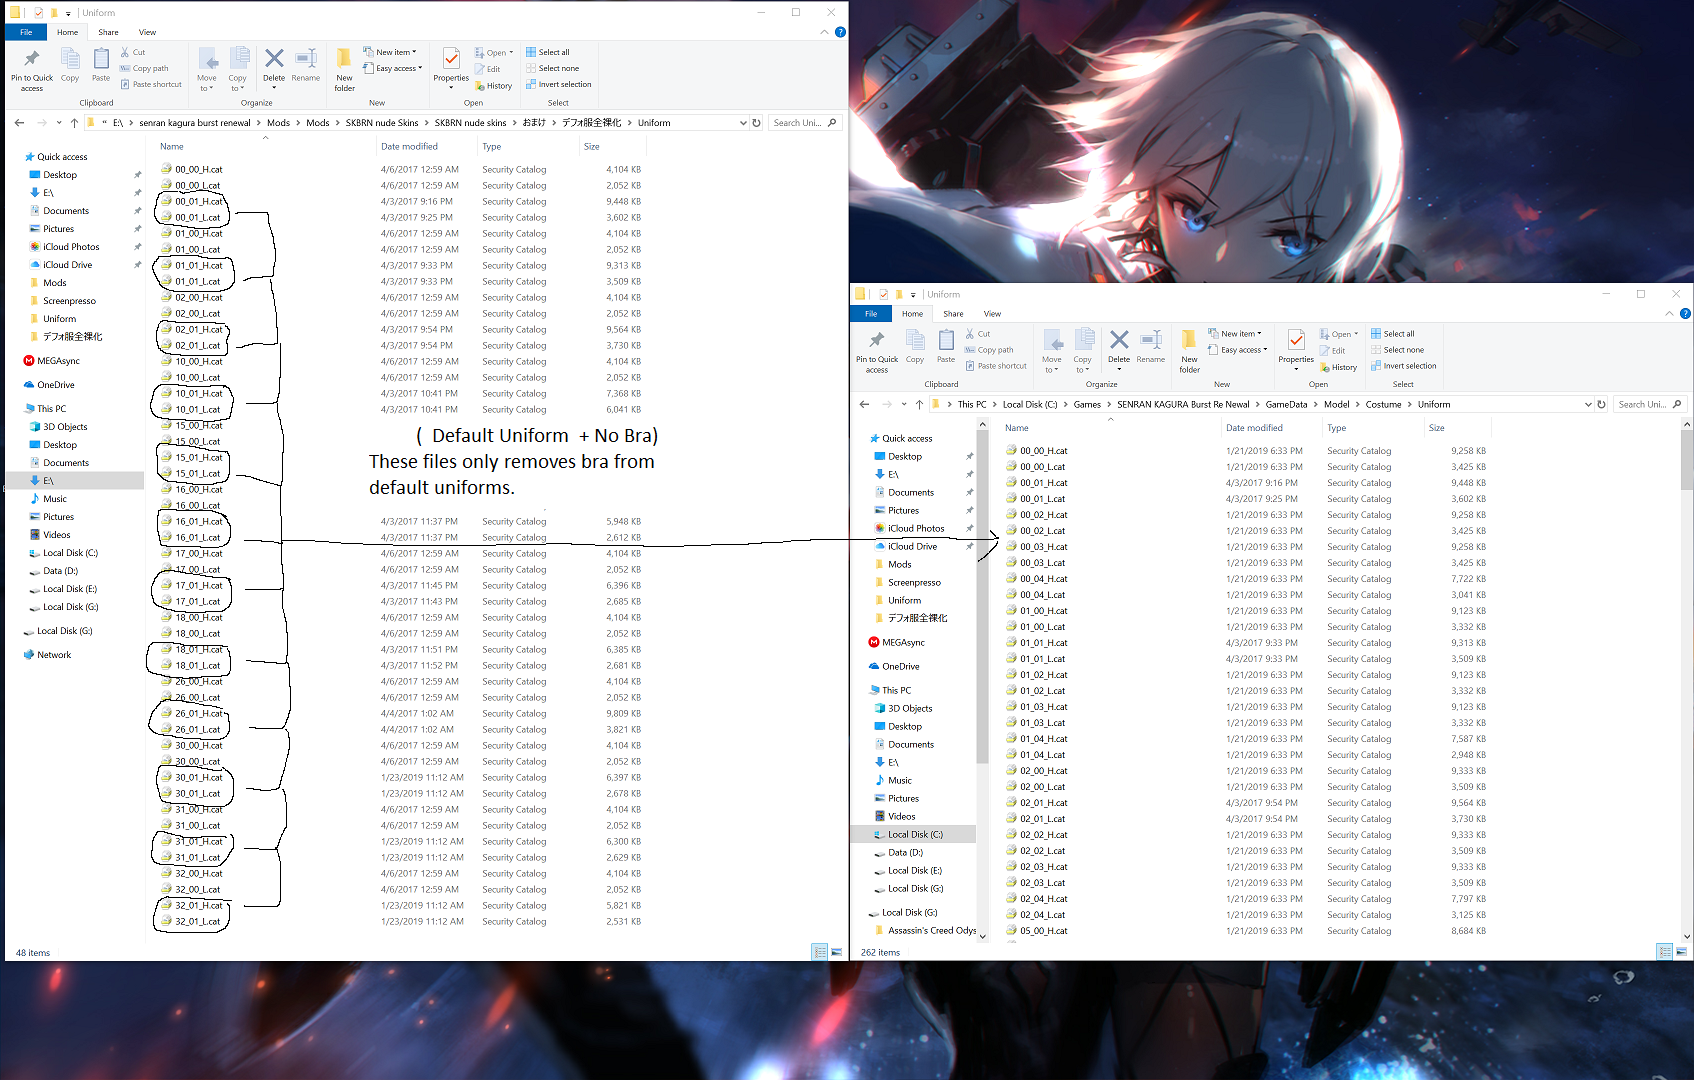The width and height of the screenshot is (1694, 1080).
Task: Click Cut in left window ribbon
Action: pyautogui.click(x=133, y=52)
